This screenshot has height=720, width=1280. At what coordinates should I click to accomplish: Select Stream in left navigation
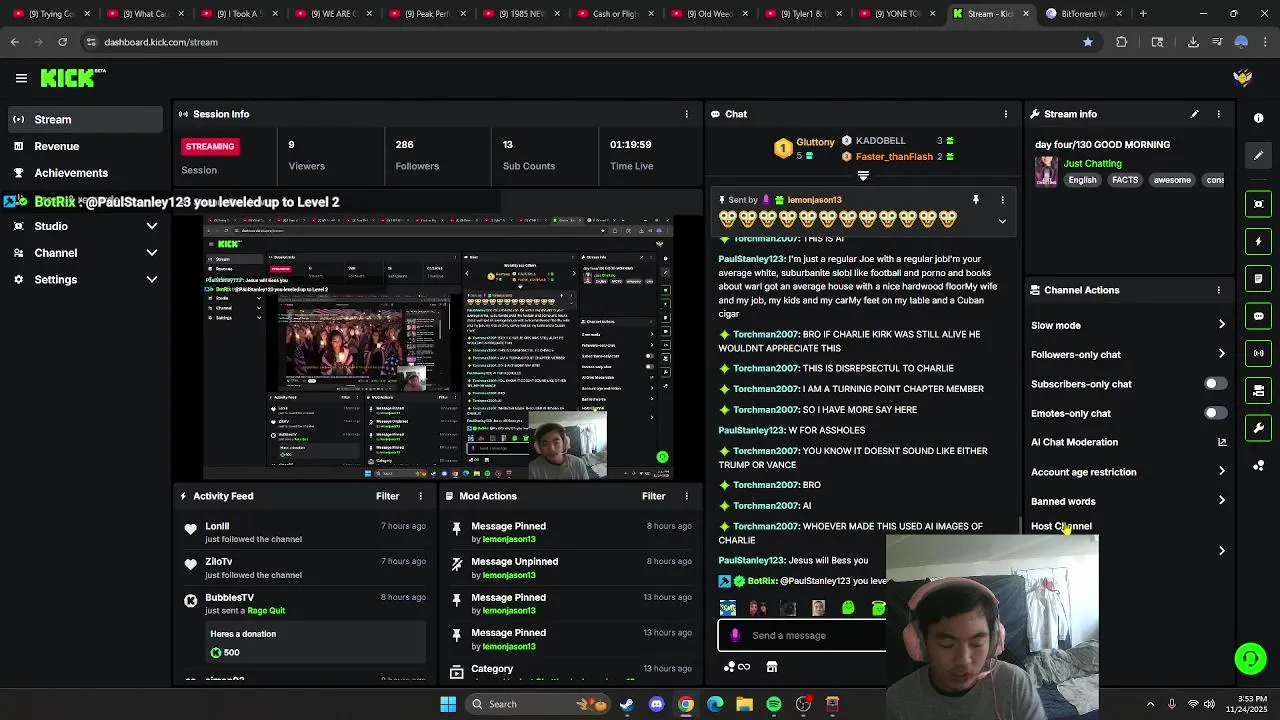pyautogui.click(x=84, y=120)
